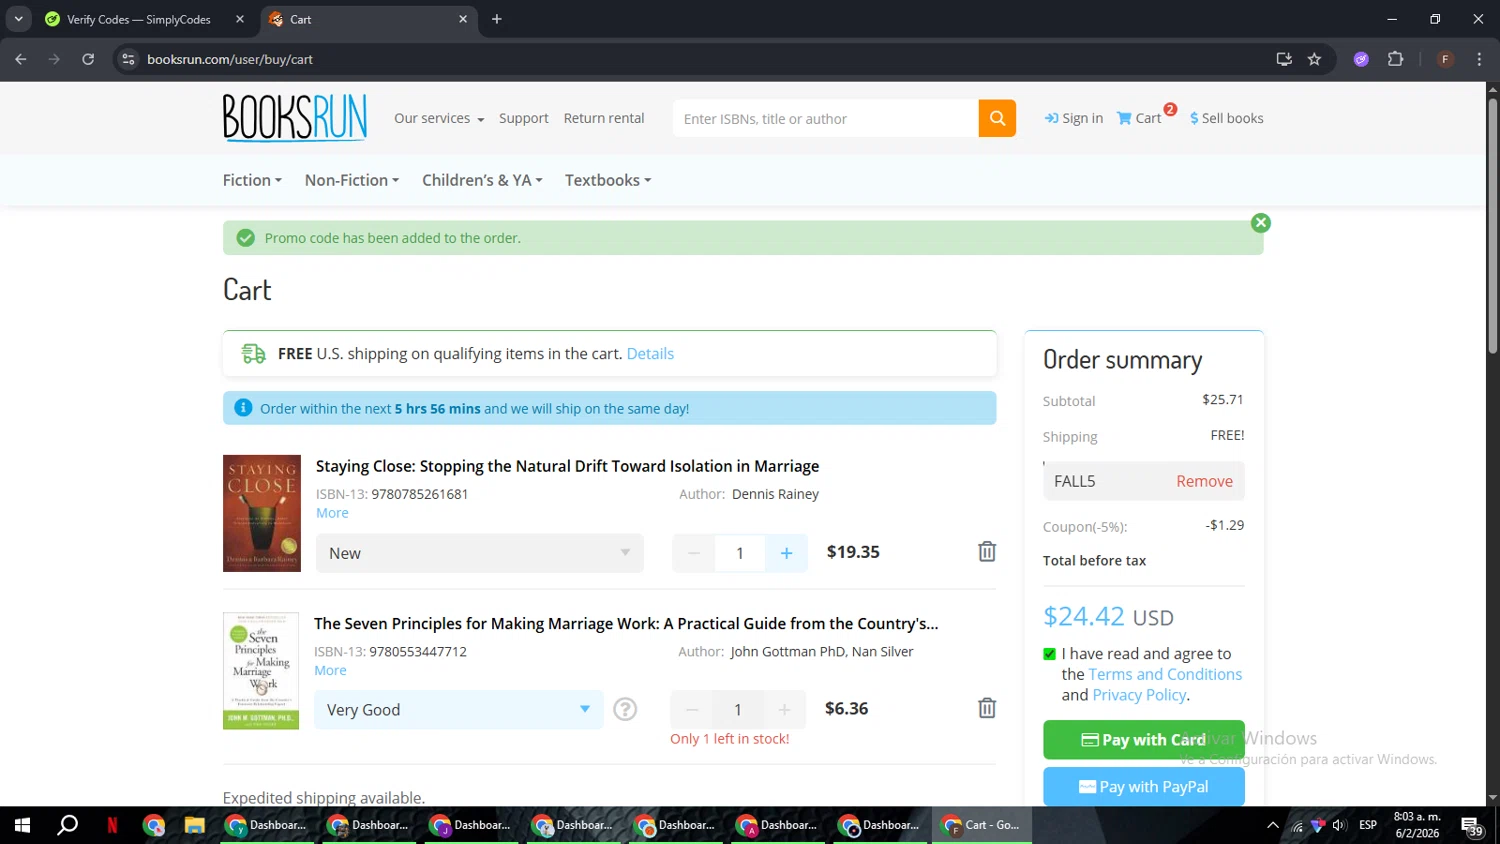Viewport: 1500px width, 844px height.
Task: Open the notification center icon
Action: (1473, 826)
